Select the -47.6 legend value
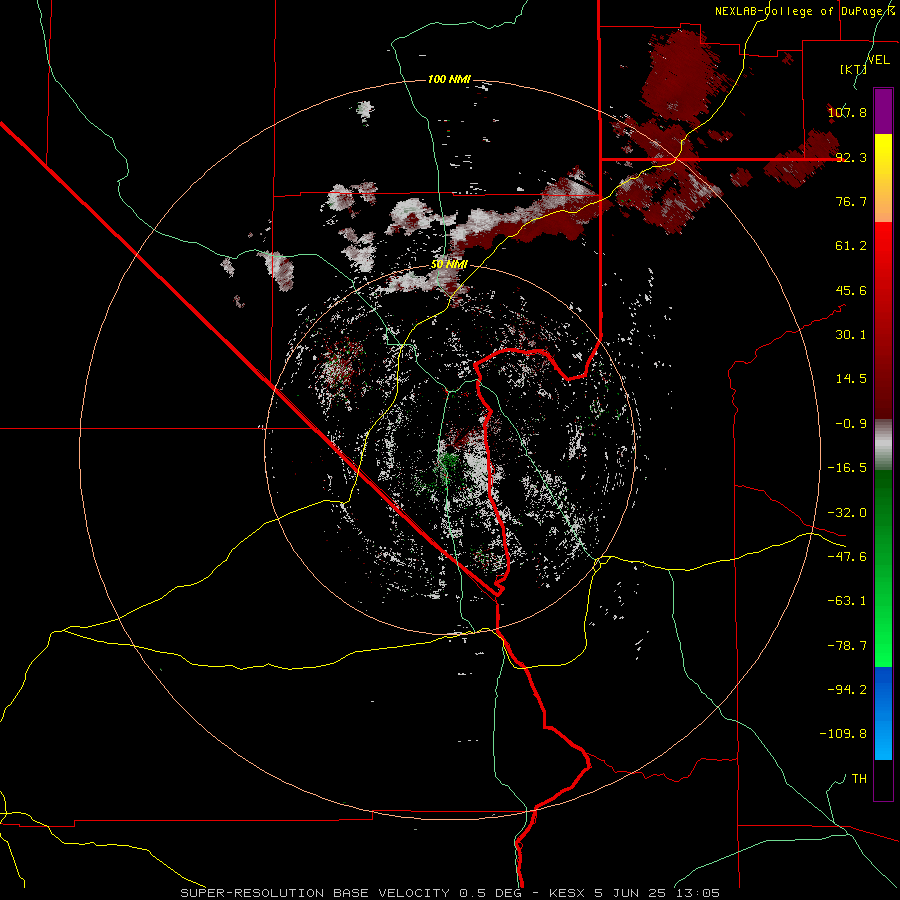The height and width of the screenshot is (900, 900). (847, 556)
